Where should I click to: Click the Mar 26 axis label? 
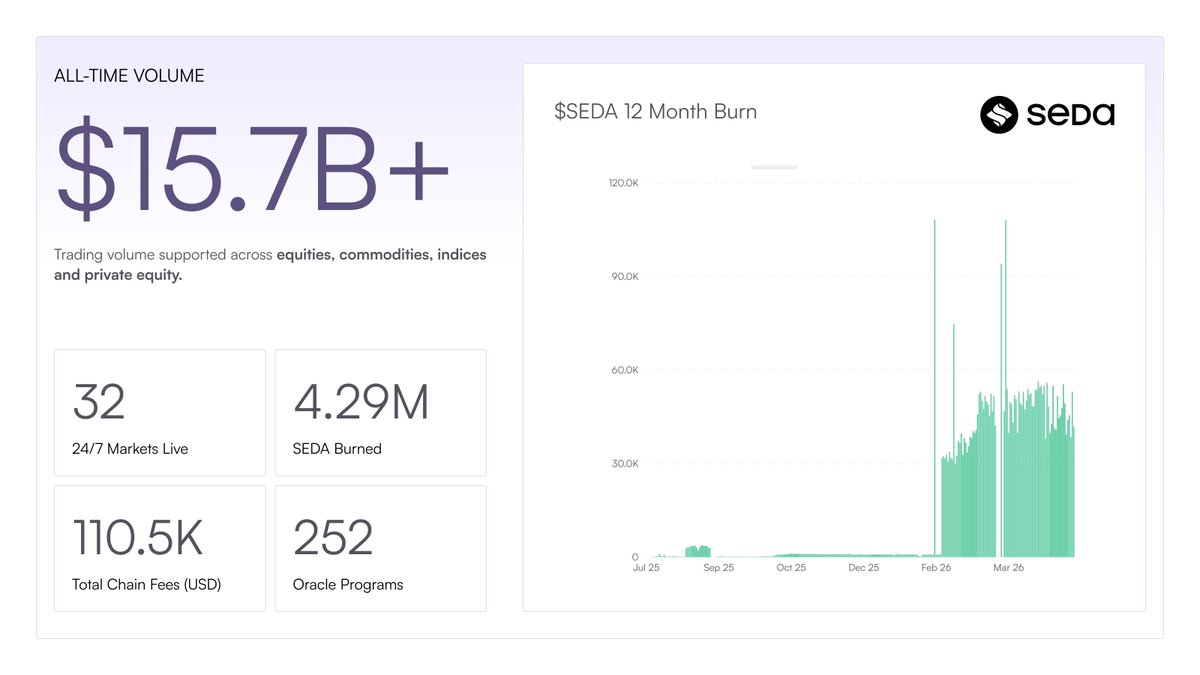coord(1009,568)
